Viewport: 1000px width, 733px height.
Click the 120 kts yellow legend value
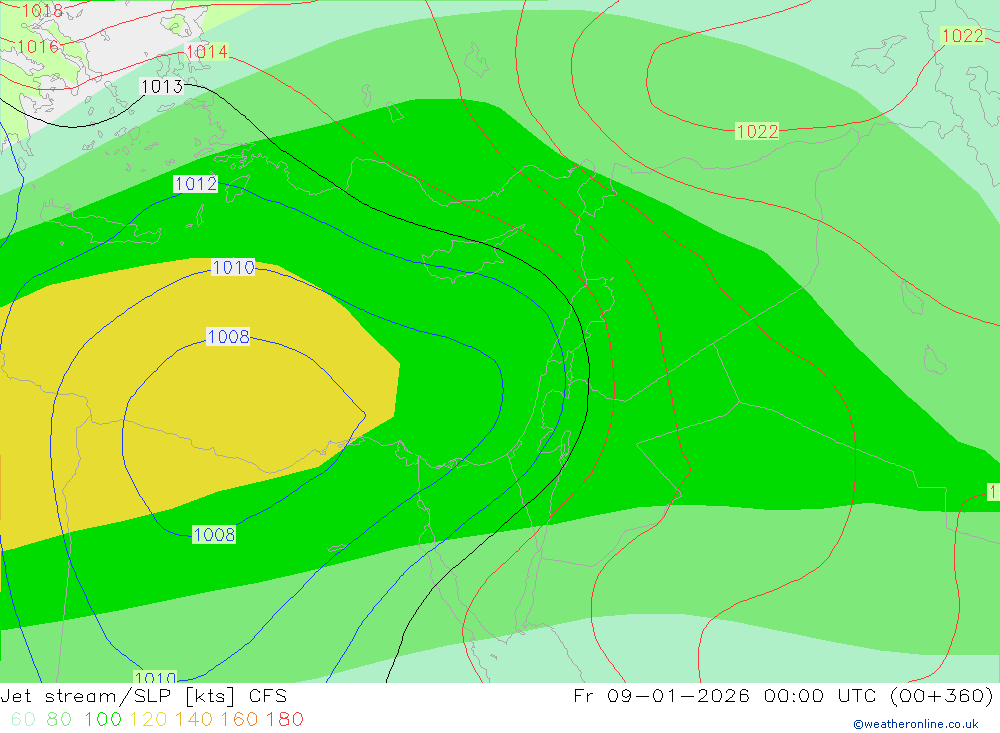click(147, 719)
